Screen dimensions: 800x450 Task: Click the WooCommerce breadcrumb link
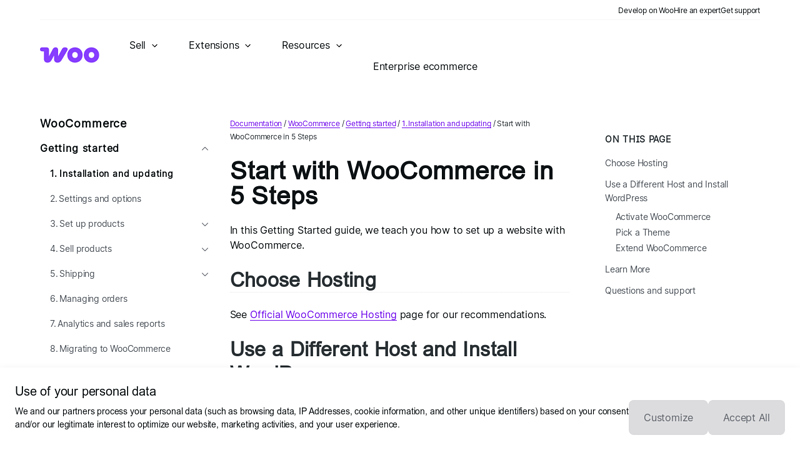click(314, 123)
